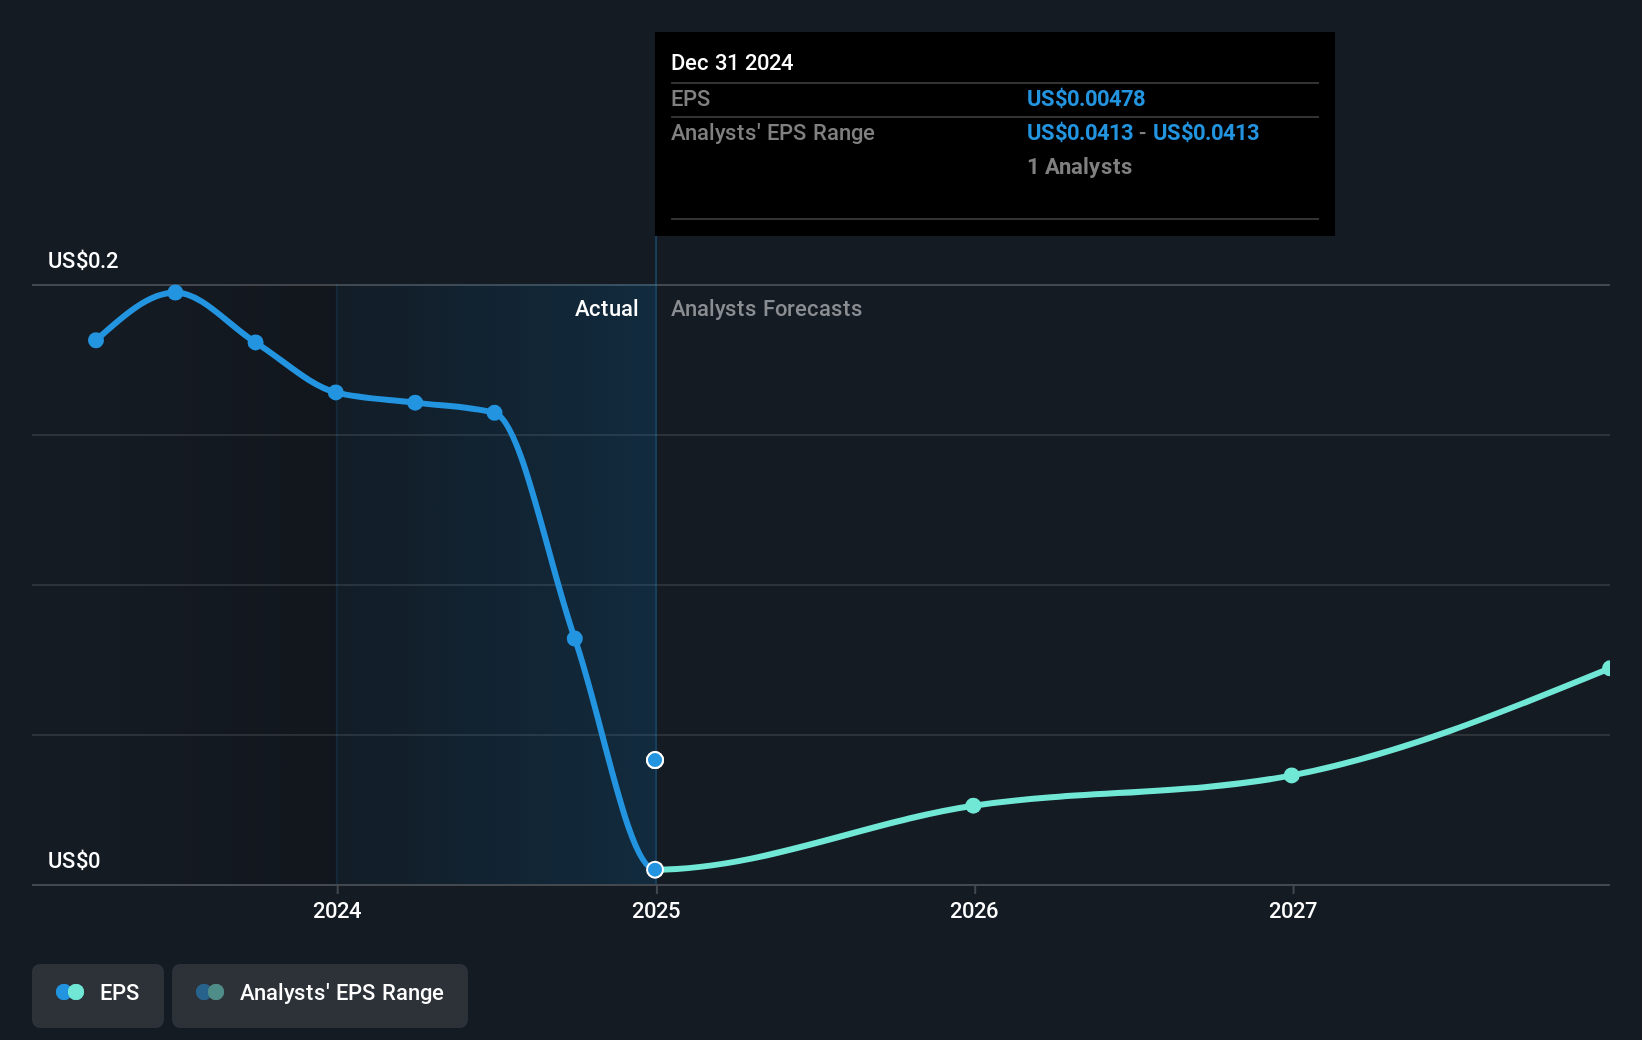Select the 2026 forecast data point
The width and height of the screenshot is (1642, 1040).
tap(973, 805)
